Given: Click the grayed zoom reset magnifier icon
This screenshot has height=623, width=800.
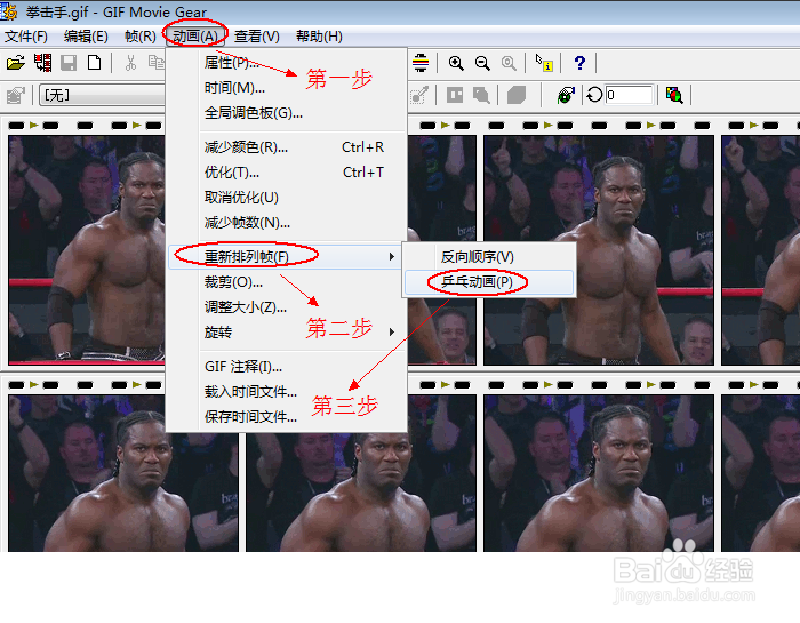Looking at the screenshot, I should pyautogui.click(x=509, y=63).
